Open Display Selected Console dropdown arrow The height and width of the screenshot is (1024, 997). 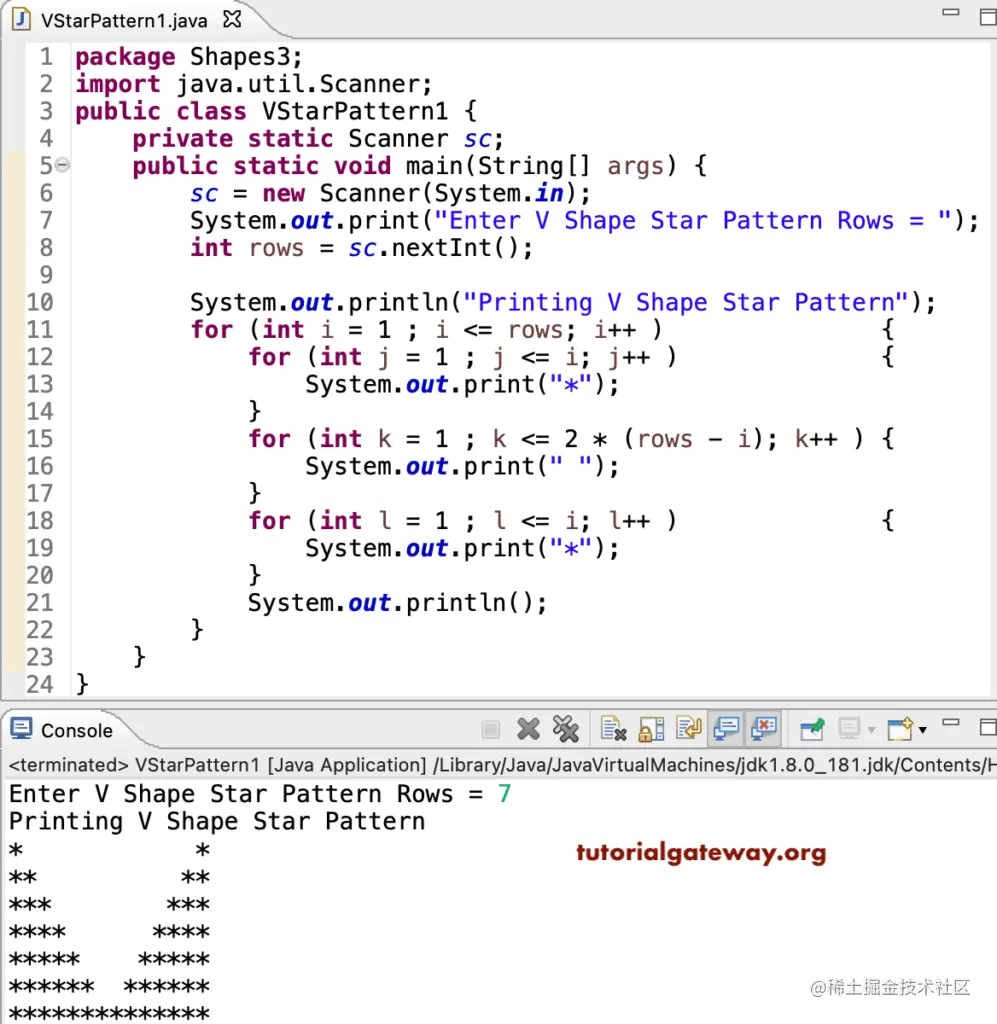871,729
